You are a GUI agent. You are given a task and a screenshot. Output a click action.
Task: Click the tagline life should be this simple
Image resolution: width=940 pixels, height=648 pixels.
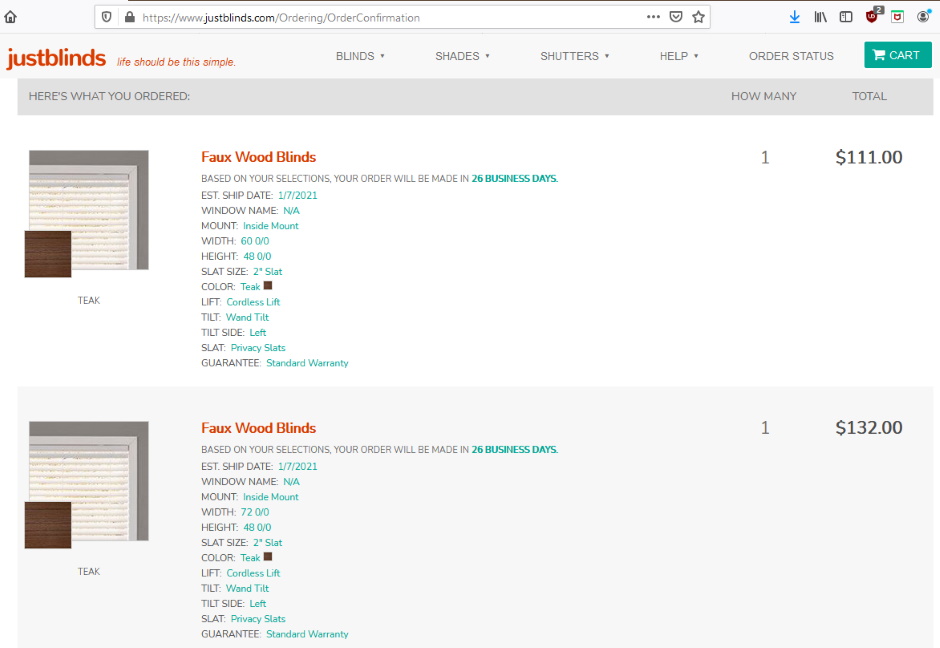[176, 62]
